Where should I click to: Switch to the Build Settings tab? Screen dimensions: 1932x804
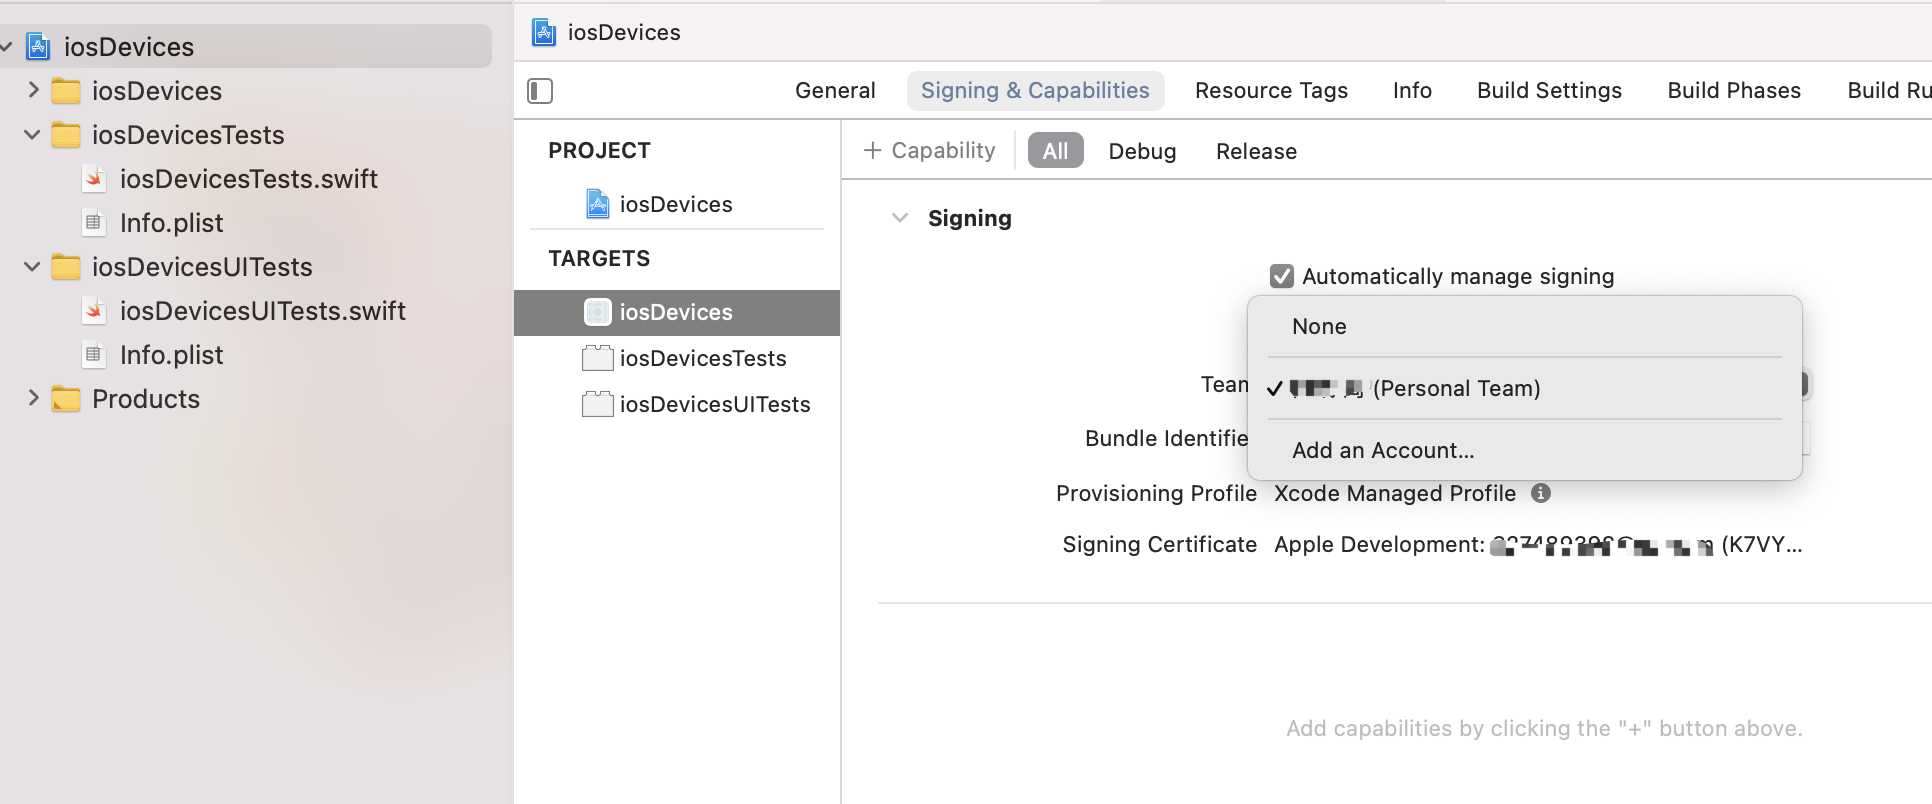pos(1549,91)
